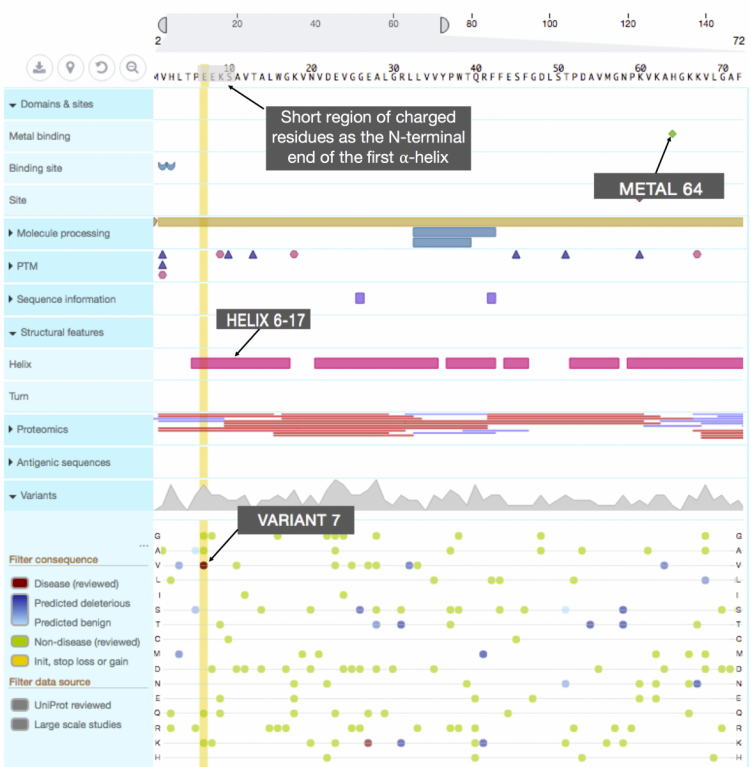The height and width of the screenshot is (767, 750).
Task: Click the Init, stop loss or gain filter
Action: point(20,661)
